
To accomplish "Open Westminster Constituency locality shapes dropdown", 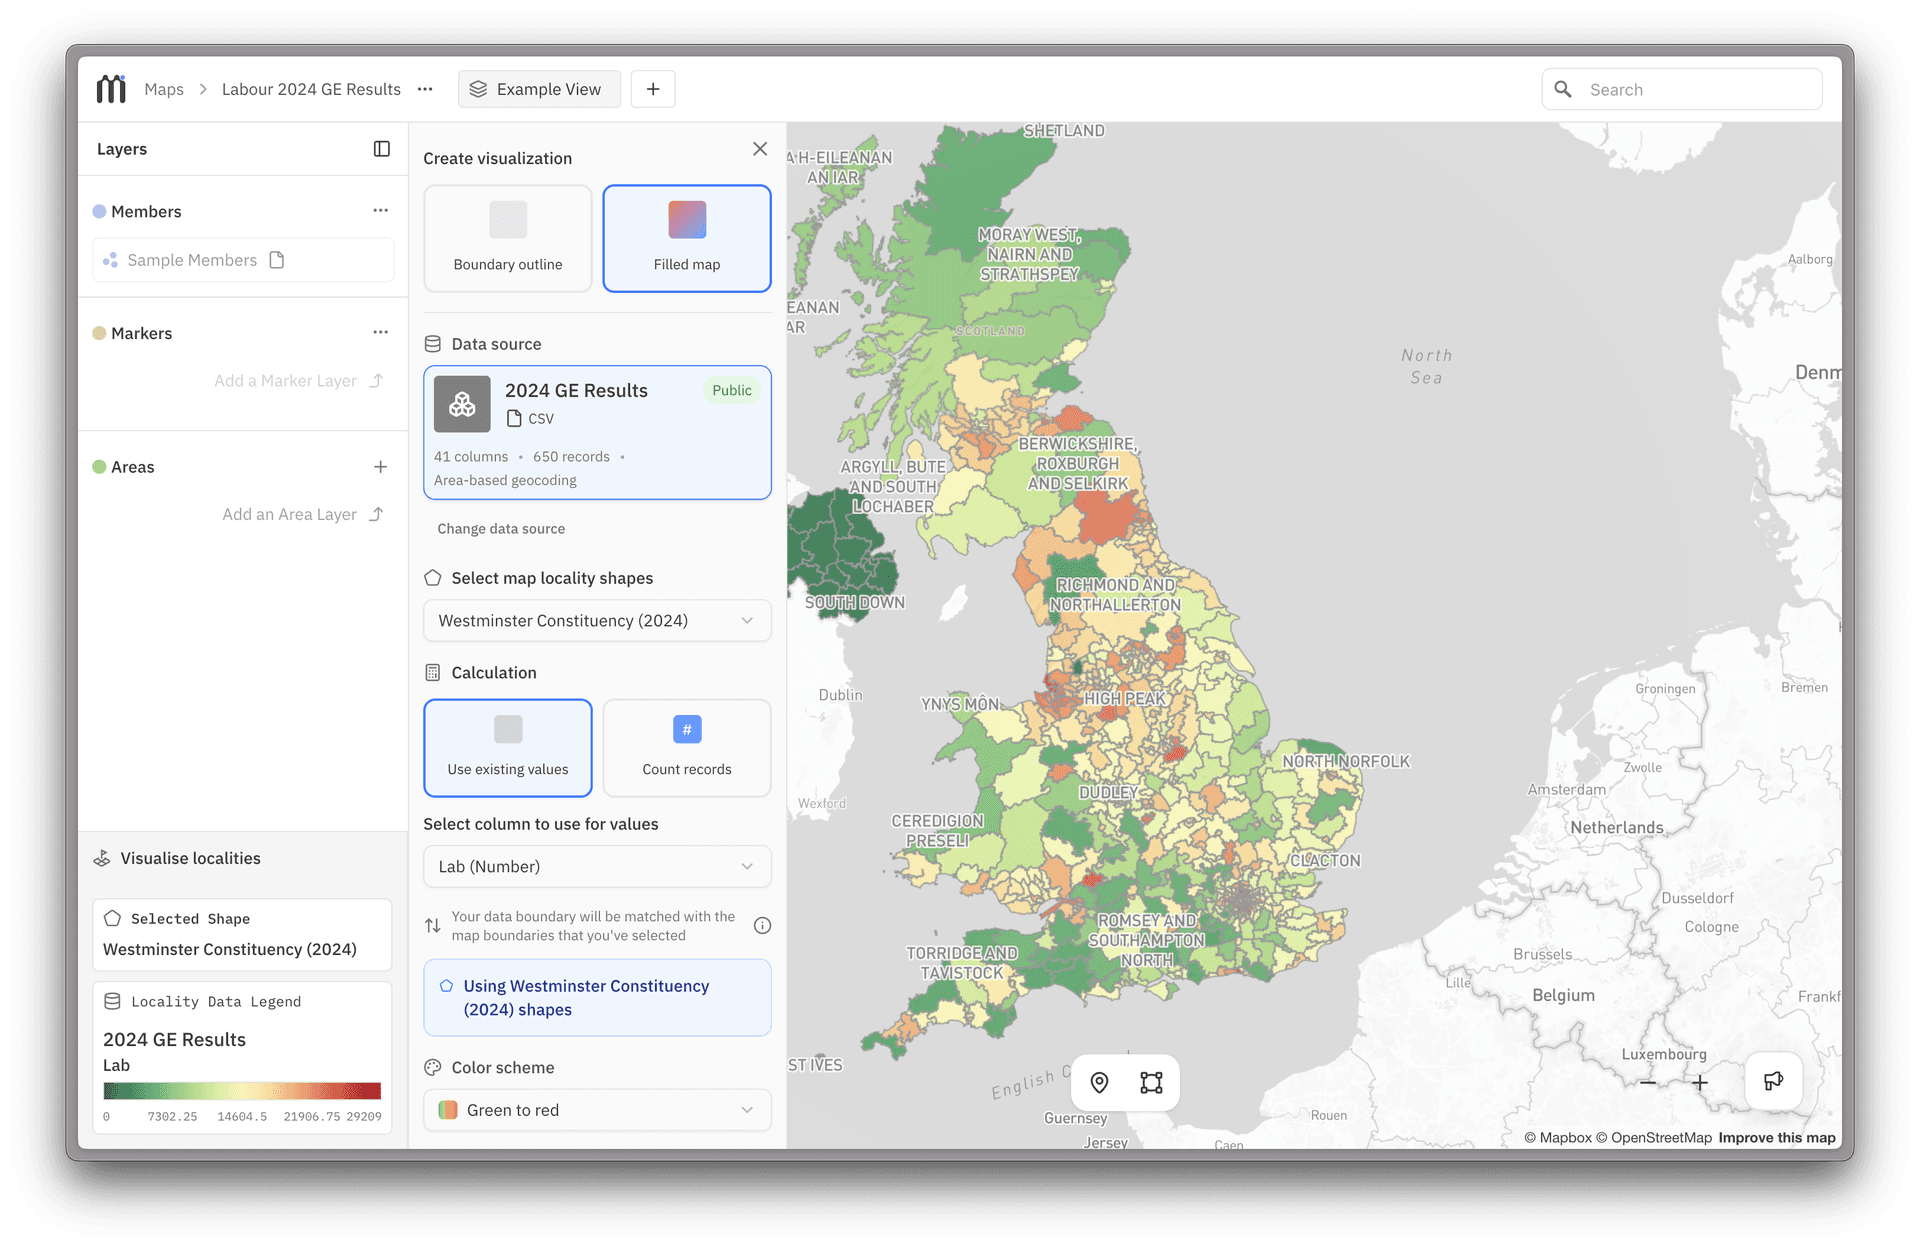I will (x=597, y=620).
